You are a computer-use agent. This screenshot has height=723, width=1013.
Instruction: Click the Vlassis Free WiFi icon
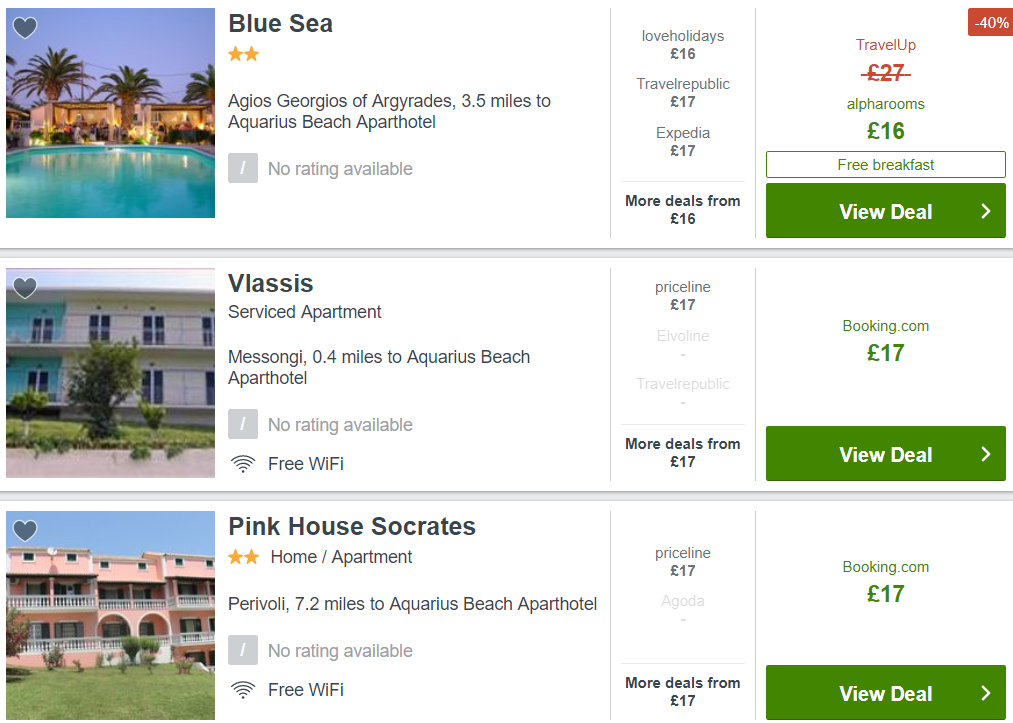243,464
